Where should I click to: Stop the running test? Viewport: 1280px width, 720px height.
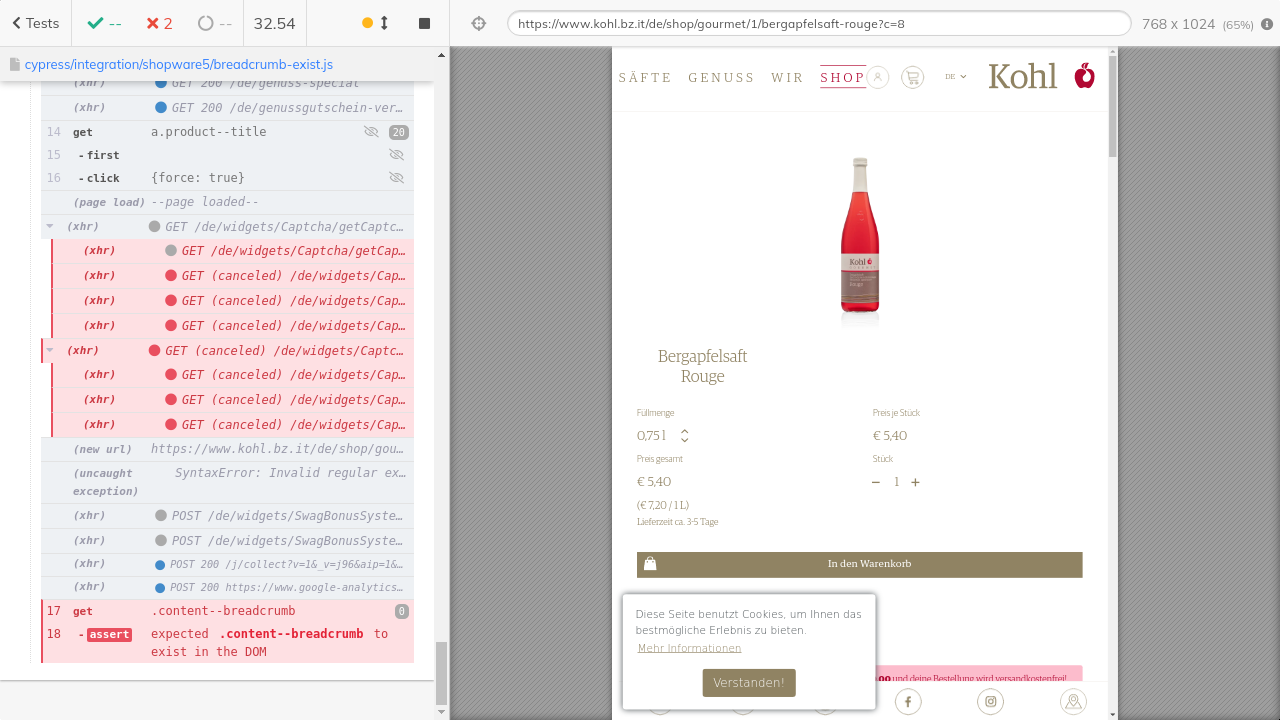tap(424, 23)
